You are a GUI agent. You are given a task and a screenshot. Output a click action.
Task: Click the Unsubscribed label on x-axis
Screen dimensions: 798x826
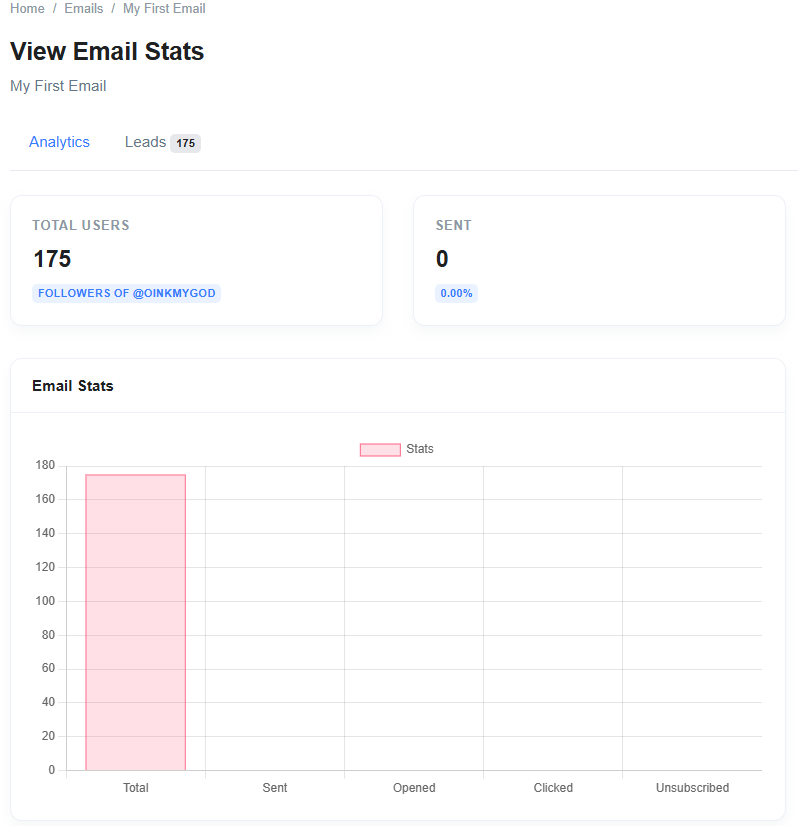pyautogui.click(x=692, y=788)
